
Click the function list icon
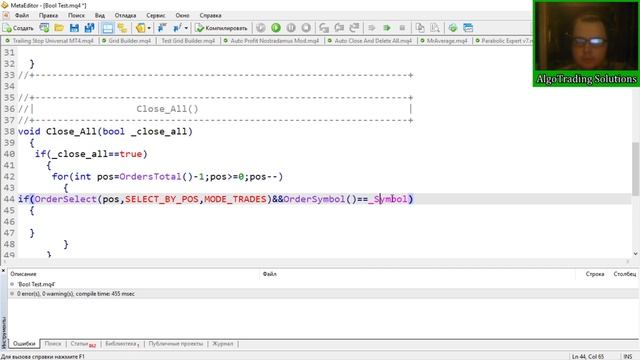[177, 28]
